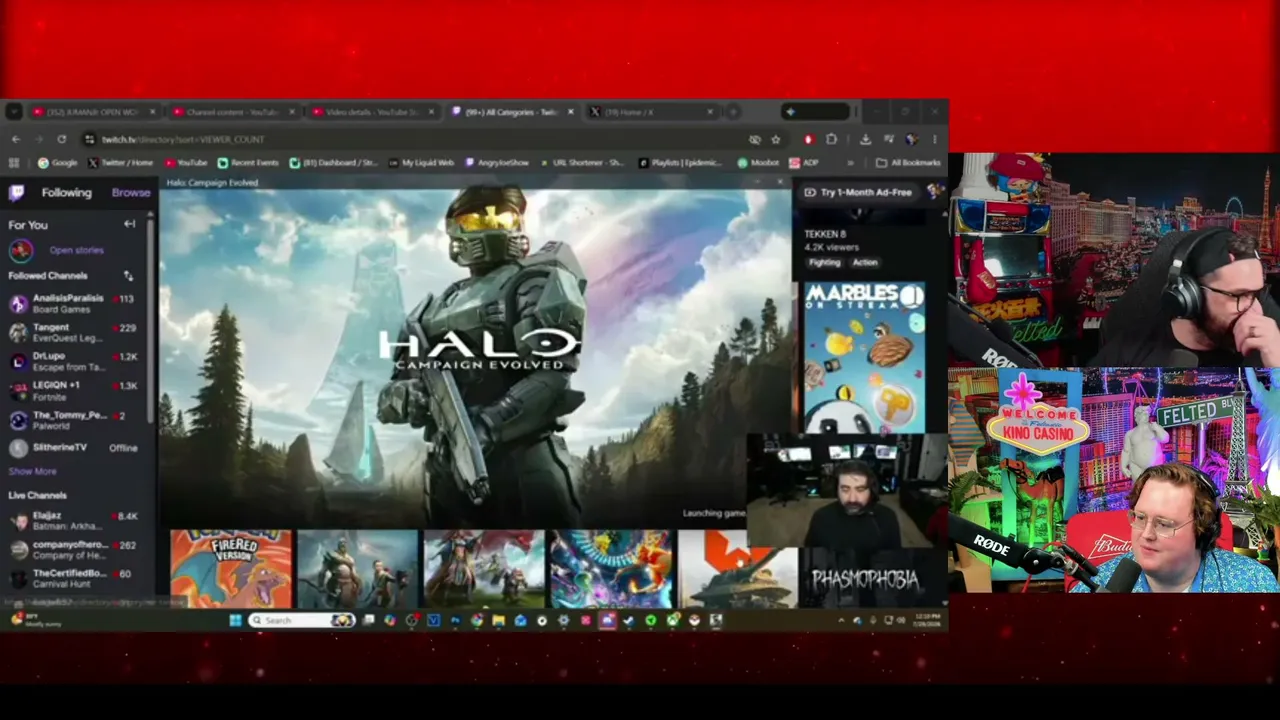The height and width of the screenshot is (720, 1280).
Task: Open YouTube bookmark
Action: 186,163
